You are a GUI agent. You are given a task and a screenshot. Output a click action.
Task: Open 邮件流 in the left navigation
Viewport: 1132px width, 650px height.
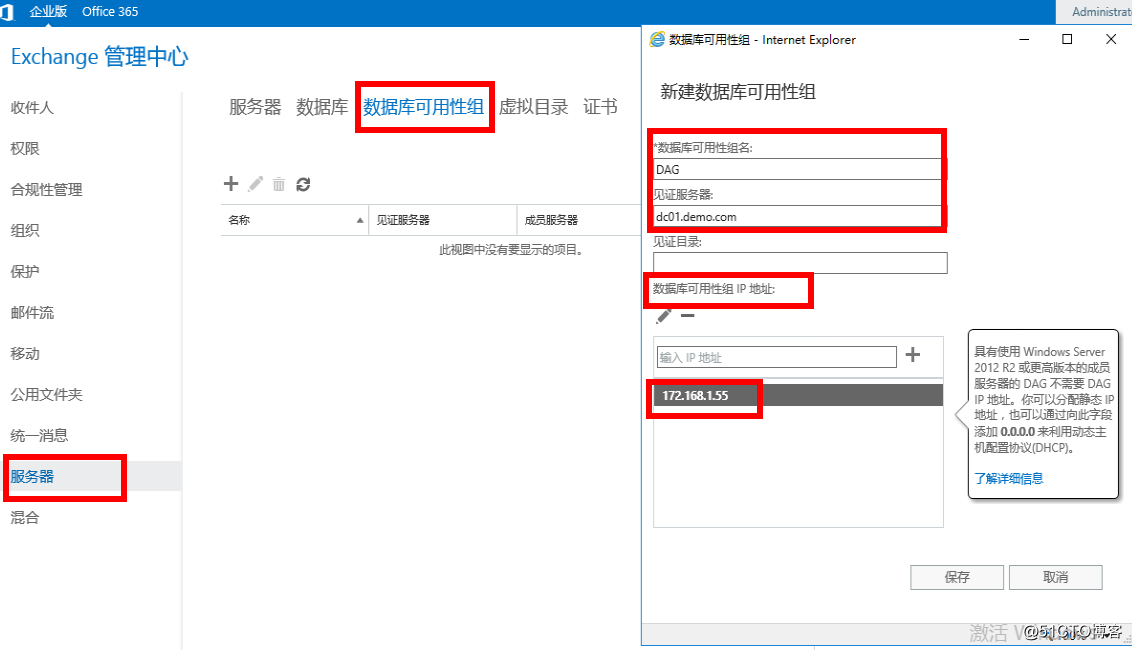(32, 313)
